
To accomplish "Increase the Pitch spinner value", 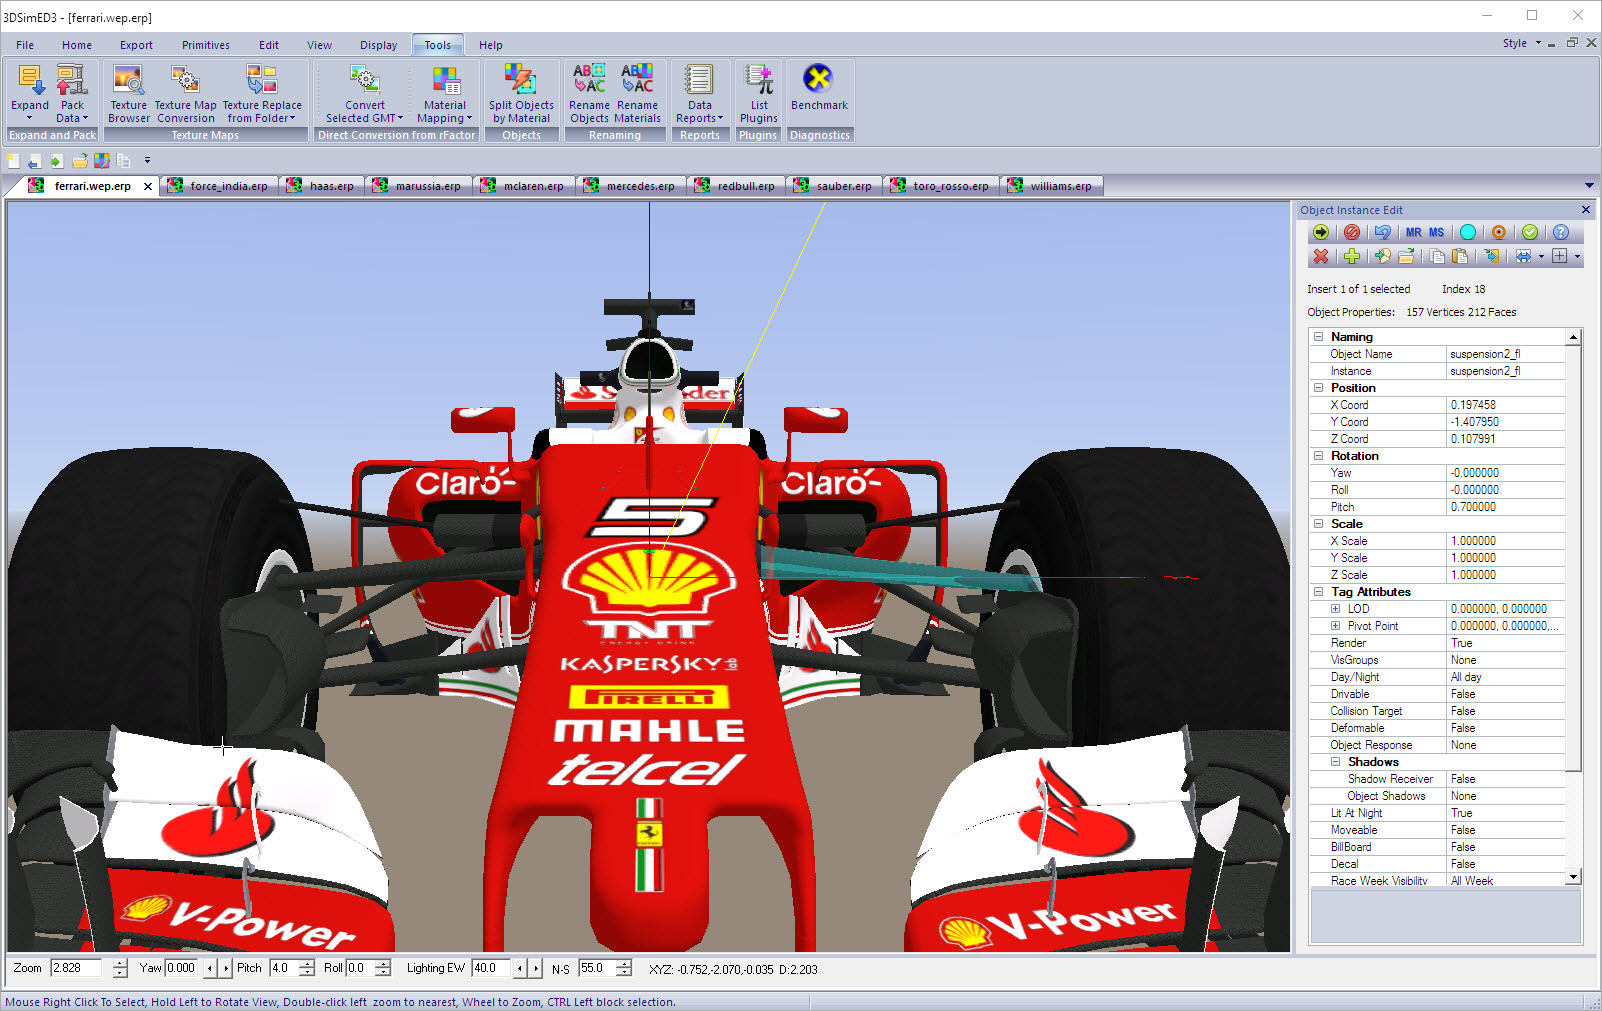I will tap(307, 964).
